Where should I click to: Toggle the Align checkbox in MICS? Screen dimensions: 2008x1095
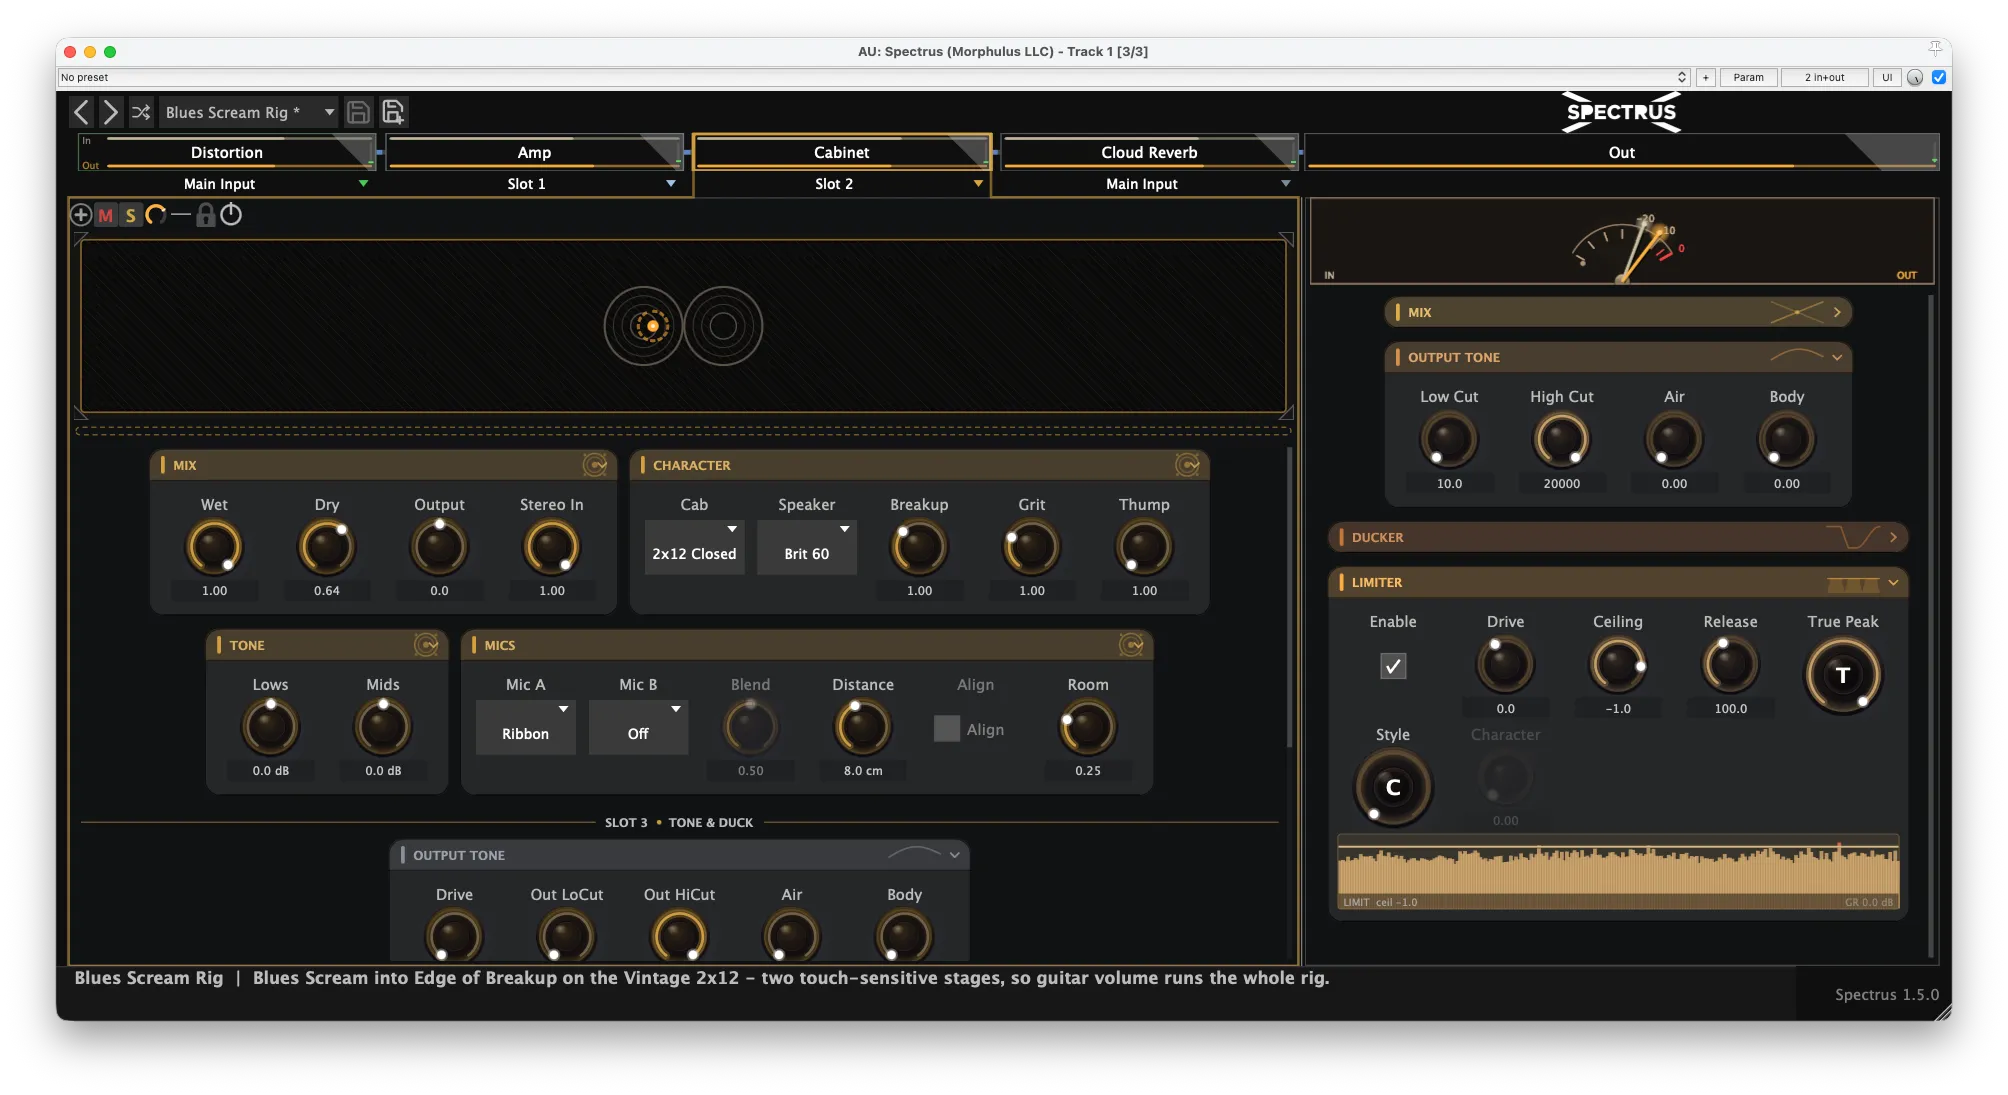946,729
